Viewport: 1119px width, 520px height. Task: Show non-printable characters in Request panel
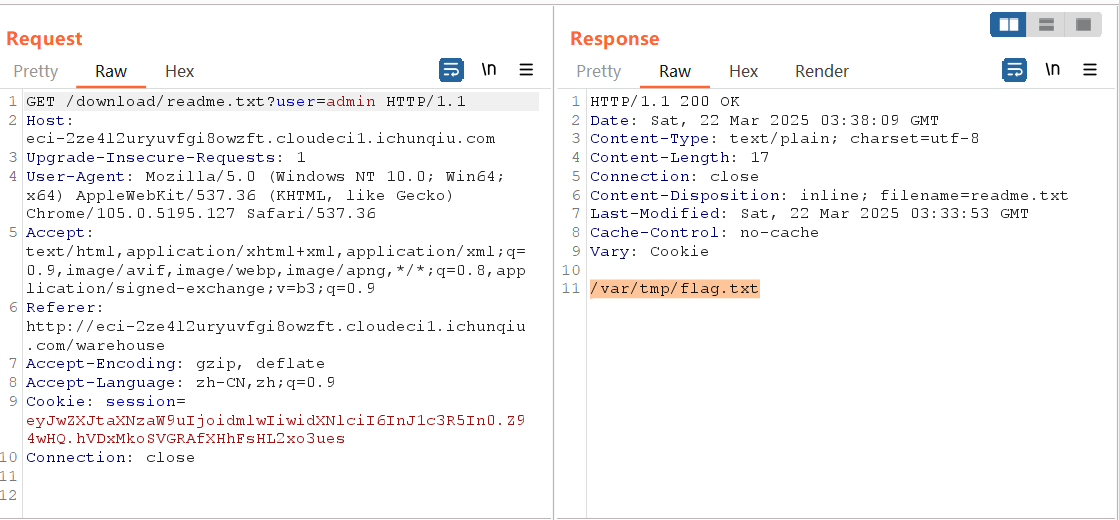[489, 70]
